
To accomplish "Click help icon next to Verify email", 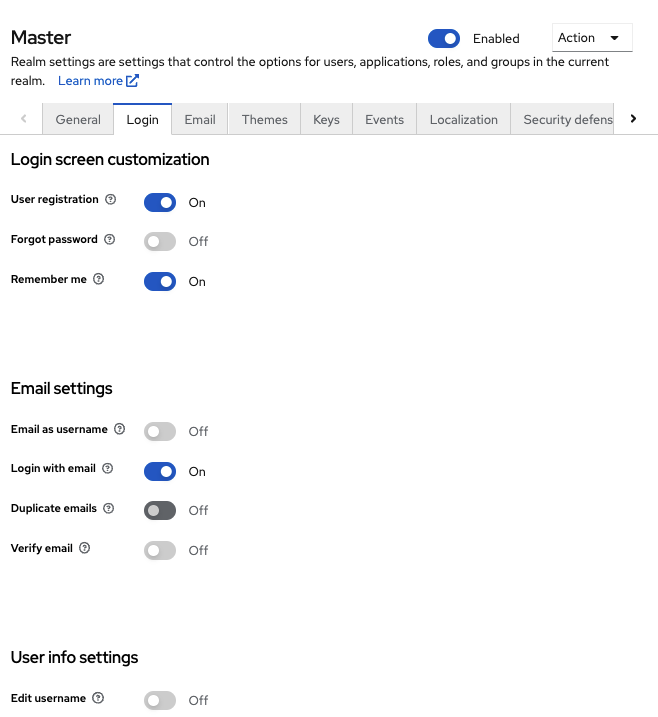I will point(85,548).
